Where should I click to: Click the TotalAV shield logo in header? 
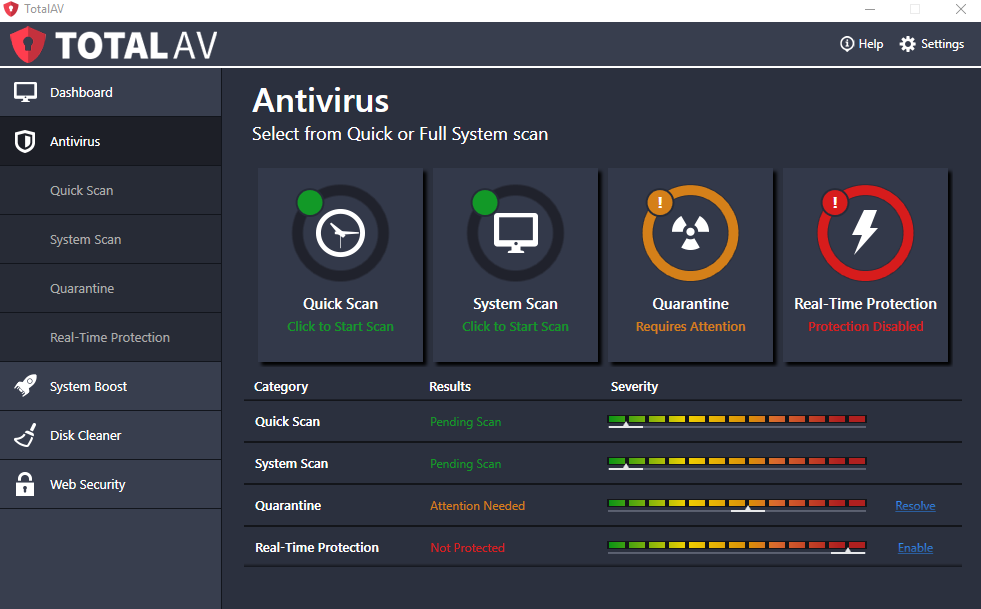[x=28, y=44]
